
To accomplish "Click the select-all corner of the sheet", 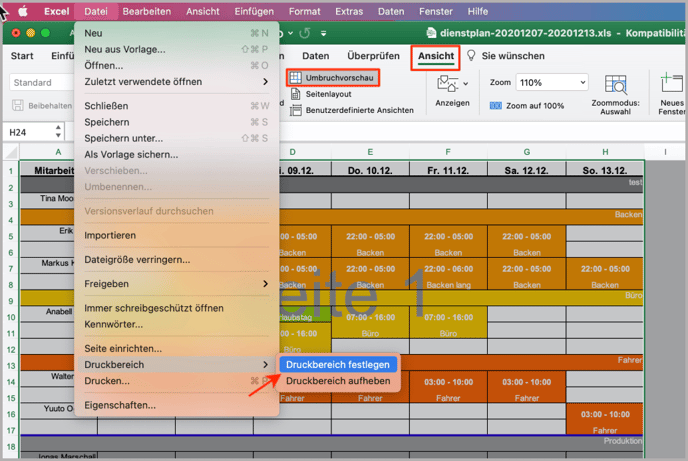I will (11, 152).
